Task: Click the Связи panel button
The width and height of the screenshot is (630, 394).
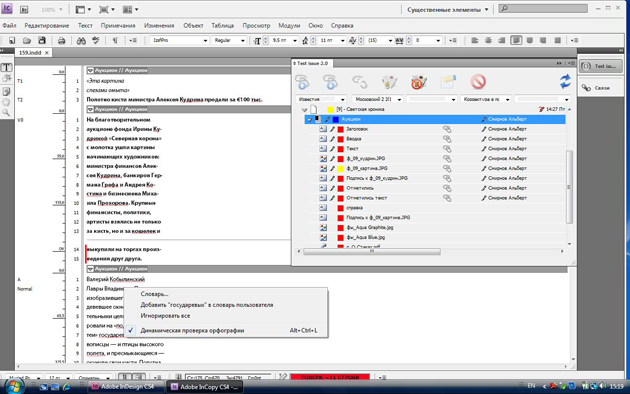Action: [601, 88]
